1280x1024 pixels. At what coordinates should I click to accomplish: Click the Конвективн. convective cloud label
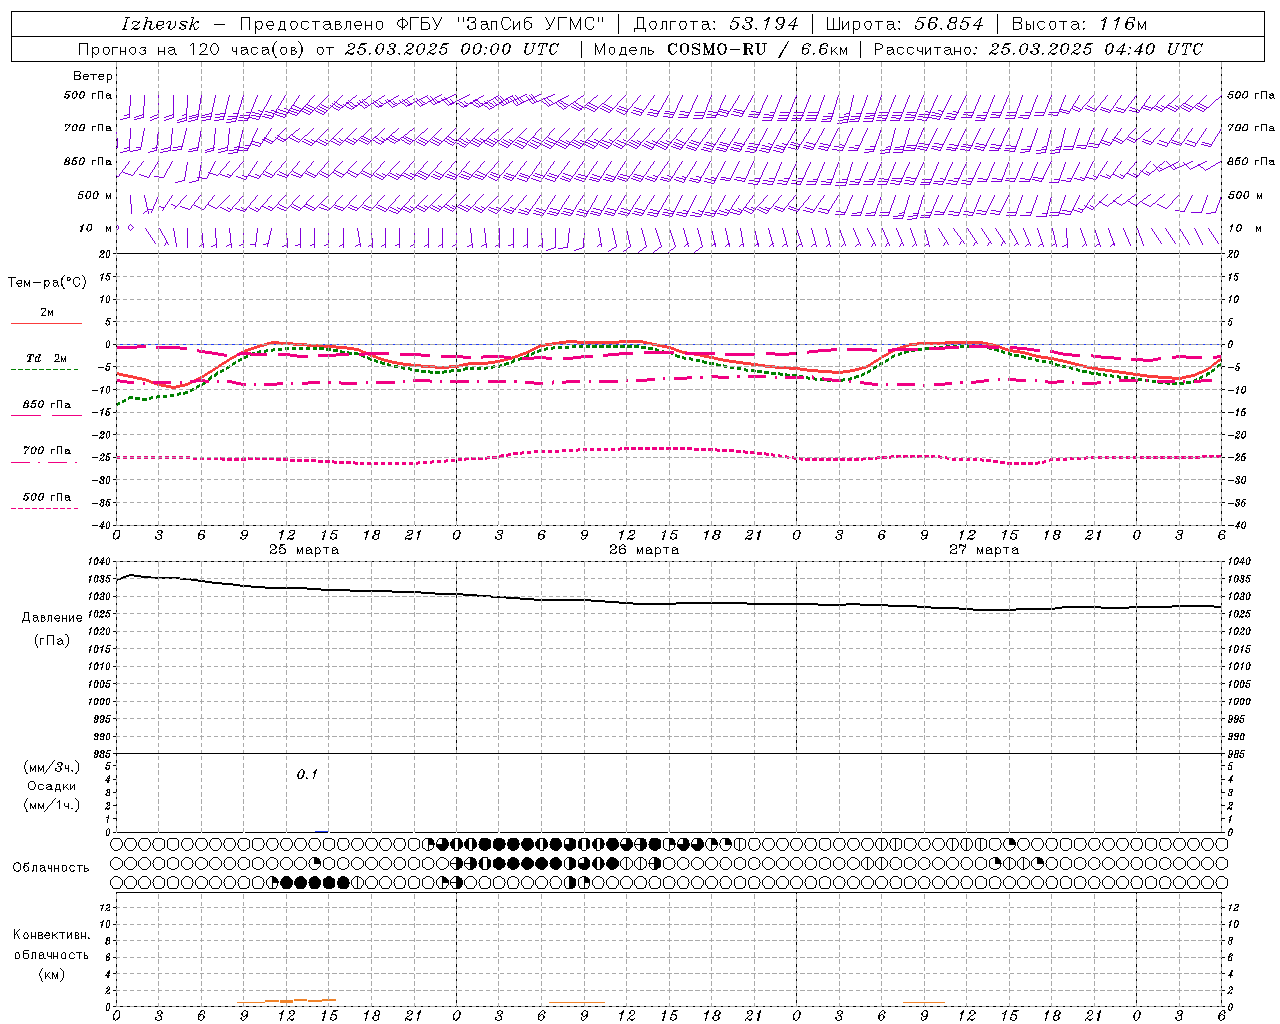coord(52,935)
